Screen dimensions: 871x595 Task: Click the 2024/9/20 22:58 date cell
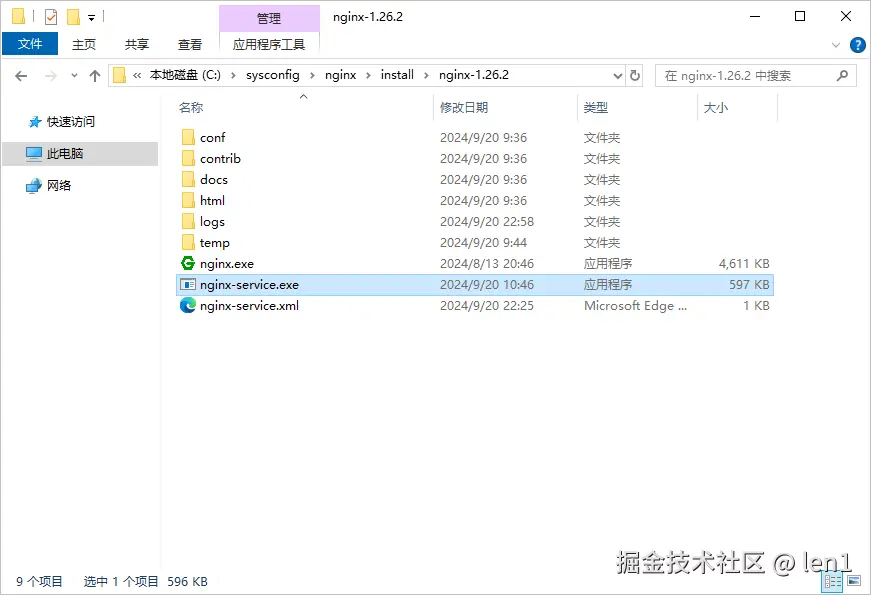(x=487, y=222)
